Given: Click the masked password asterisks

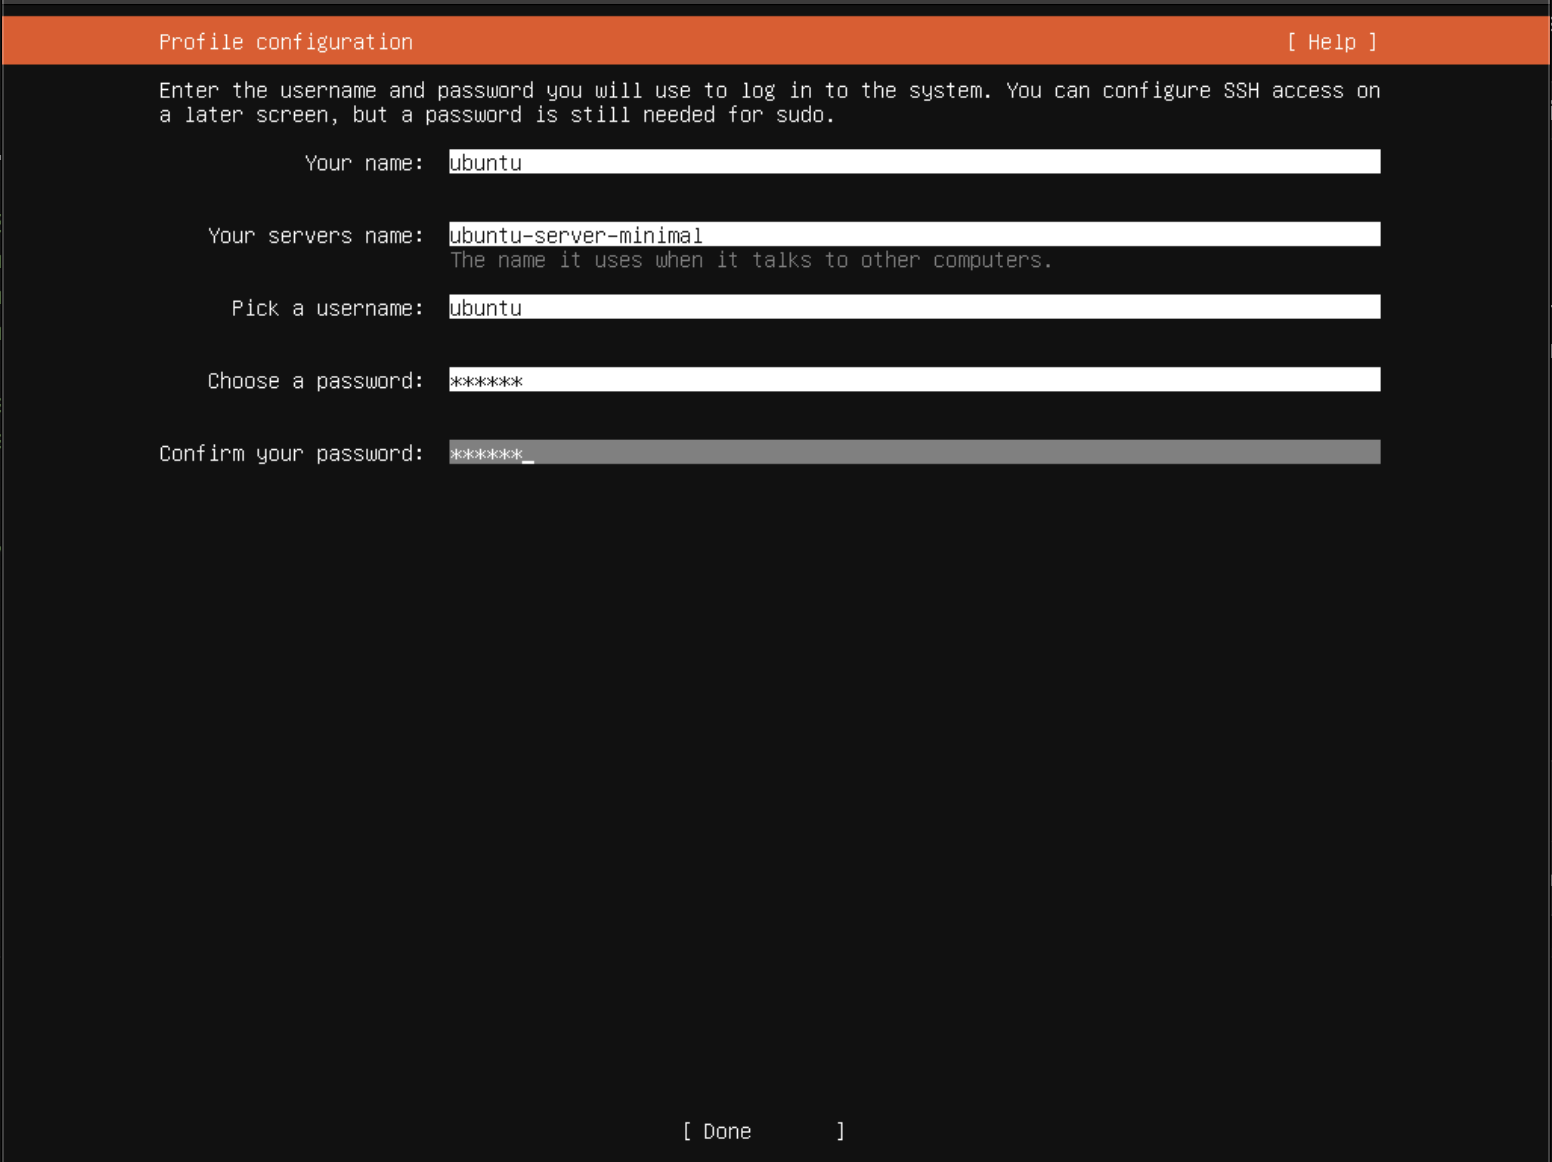Looking at the screenshot, I should click(x=487, y=380).
